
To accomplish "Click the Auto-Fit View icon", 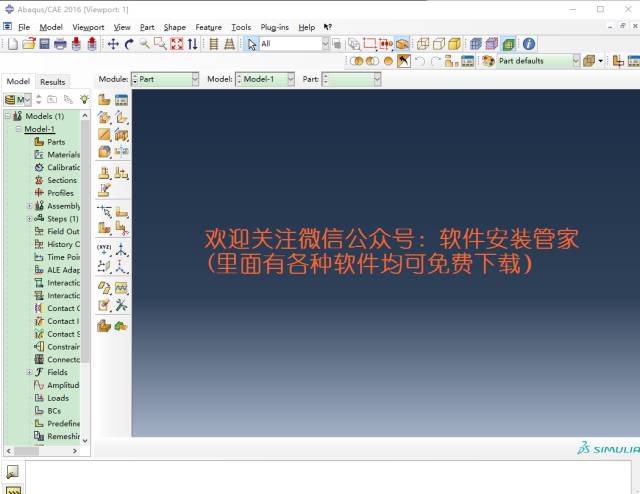I will click(177, 44).
